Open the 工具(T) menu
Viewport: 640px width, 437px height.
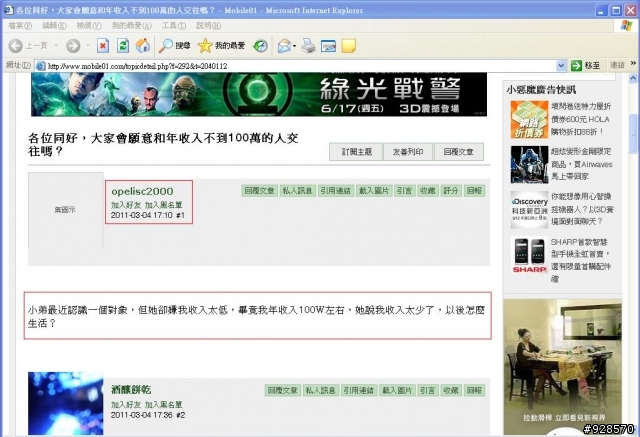coord(174,26)
